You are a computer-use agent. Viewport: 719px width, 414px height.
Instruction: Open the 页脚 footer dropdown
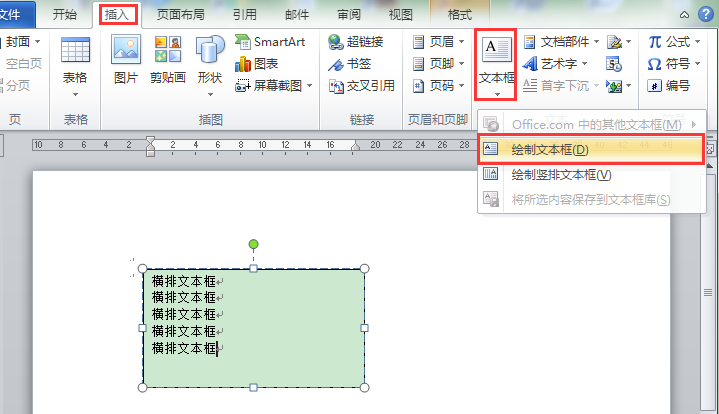tap(439, 64)
